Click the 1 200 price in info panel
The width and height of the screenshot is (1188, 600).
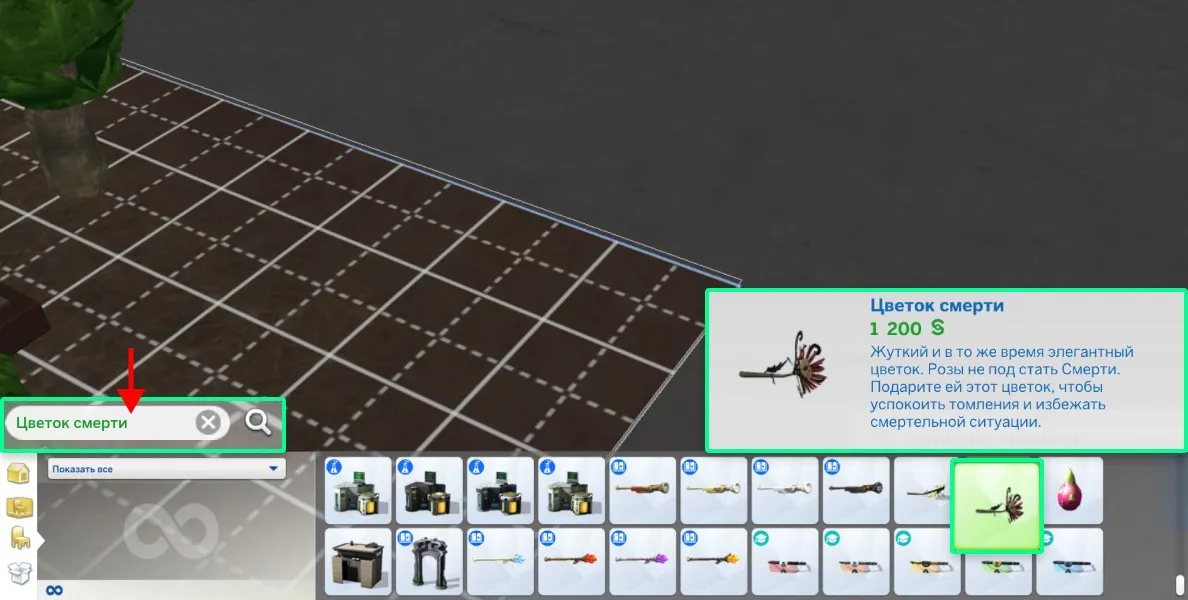[x=907, y=329]
